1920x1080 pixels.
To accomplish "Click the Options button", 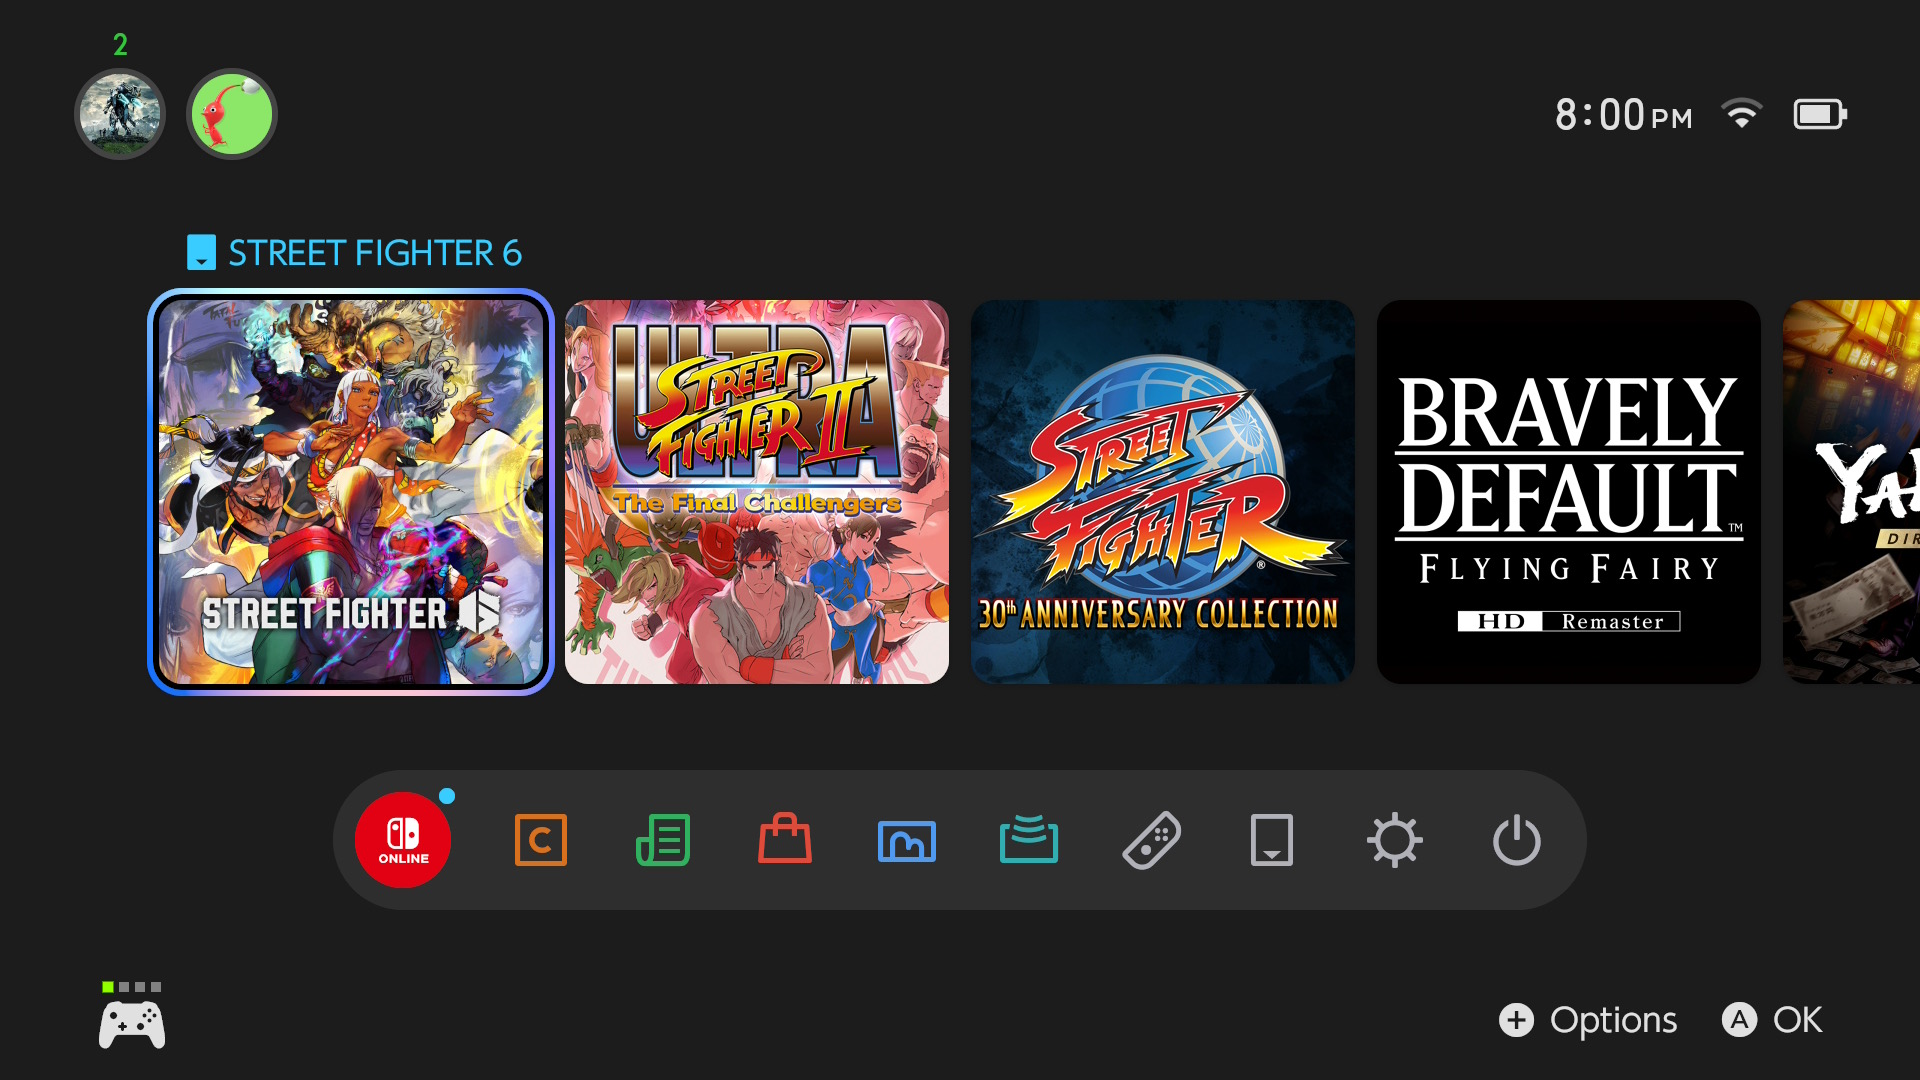I will pos(1588,1020).
